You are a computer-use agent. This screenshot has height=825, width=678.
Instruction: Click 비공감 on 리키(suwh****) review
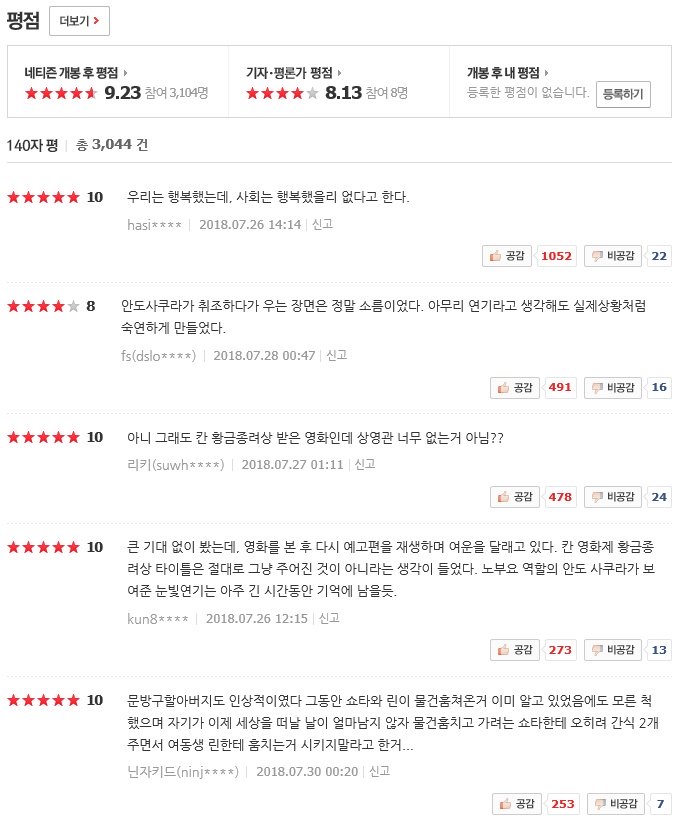[x=613, y=497]
